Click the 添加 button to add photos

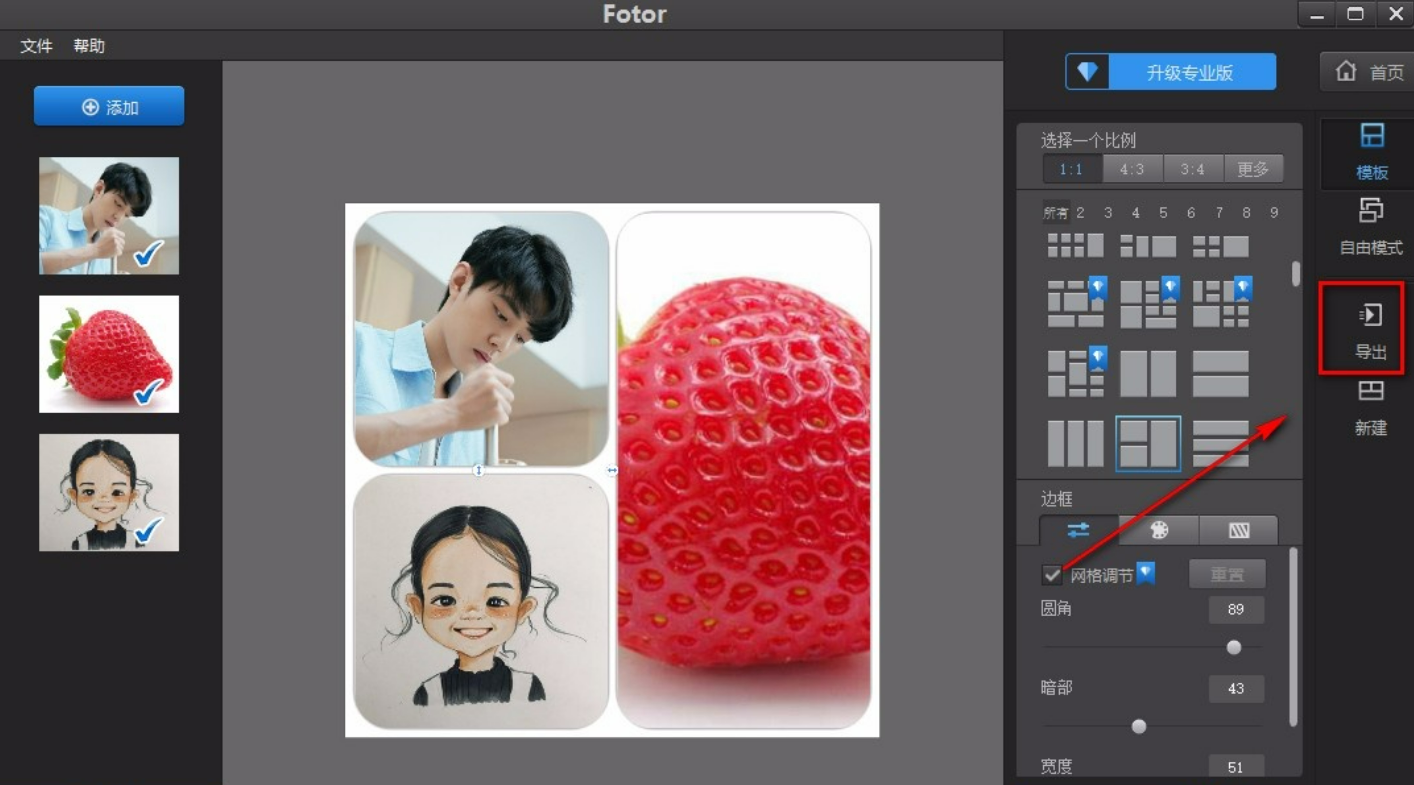pos(109,107)
